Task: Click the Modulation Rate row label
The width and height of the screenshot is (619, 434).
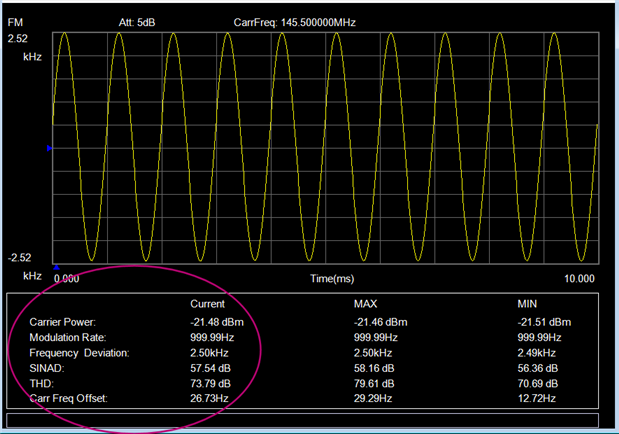Action: point(68,338)
